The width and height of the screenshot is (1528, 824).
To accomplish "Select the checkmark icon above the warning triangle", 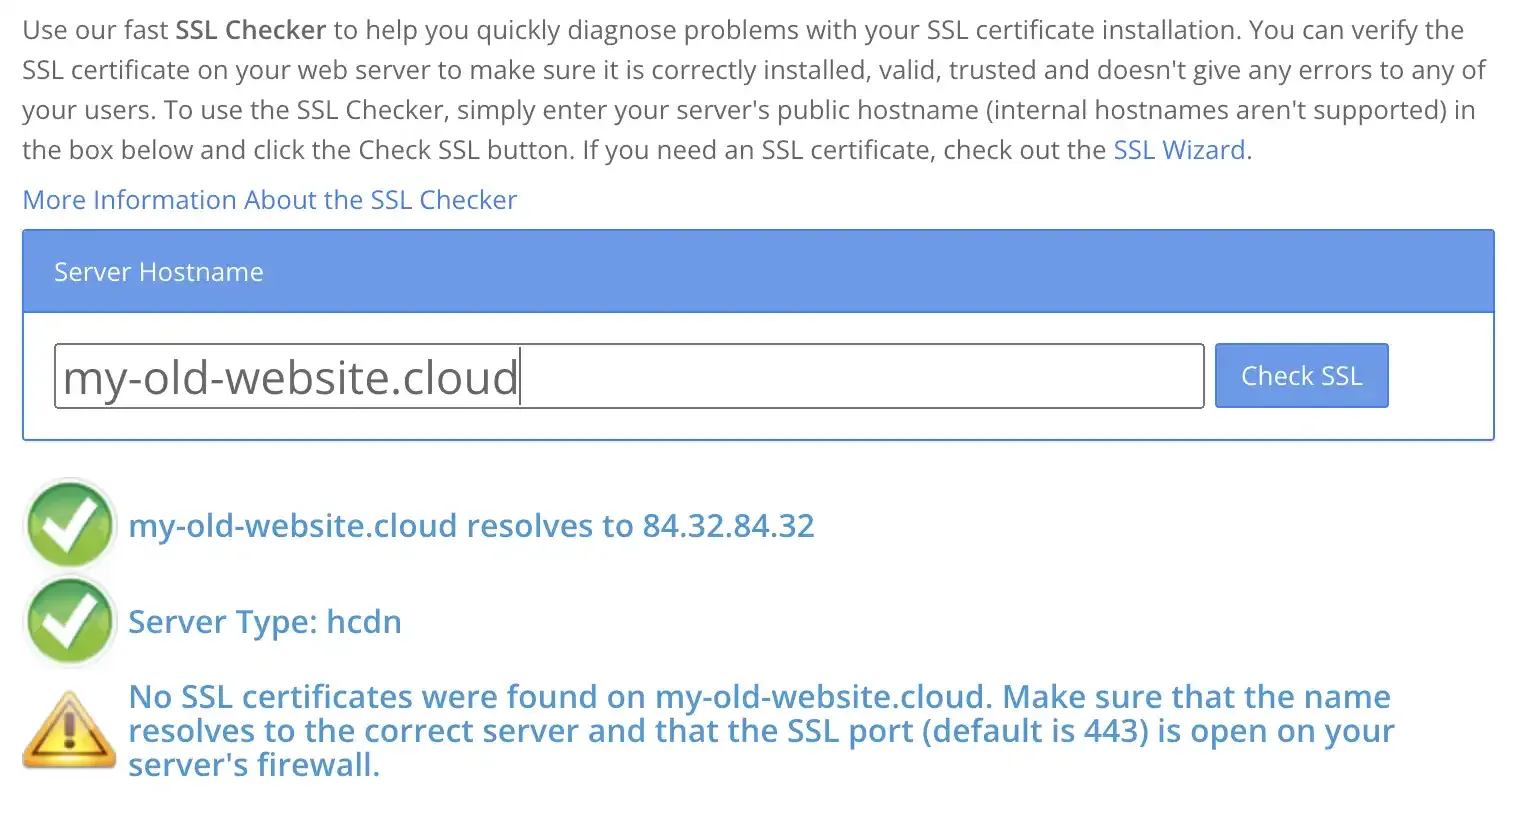I will click(x=69, y=620).
